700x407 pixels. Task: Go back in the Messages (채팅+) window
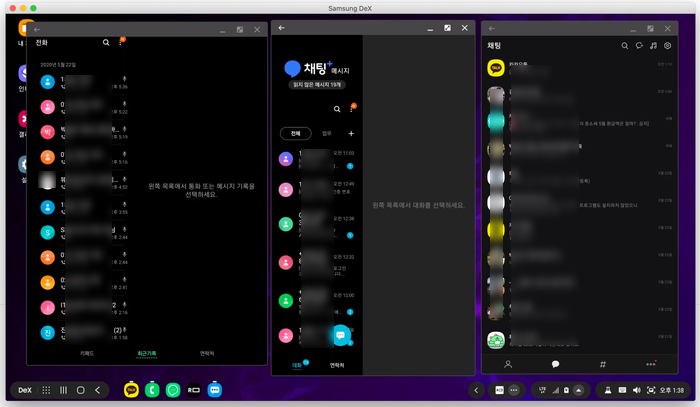pyautogui.click(x=282, y=28)
